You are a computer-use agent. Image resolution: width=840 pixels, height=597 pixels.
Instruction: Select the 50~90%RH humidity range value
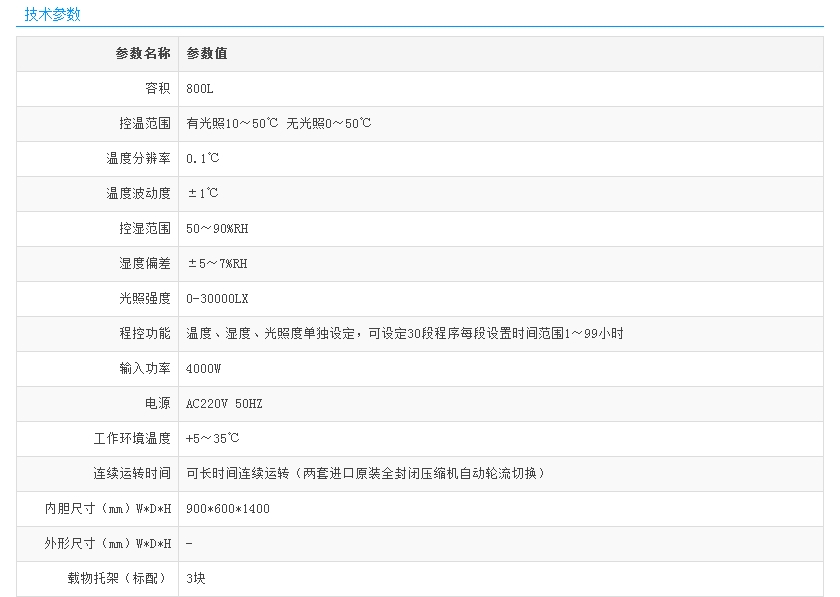coord(217,229)
